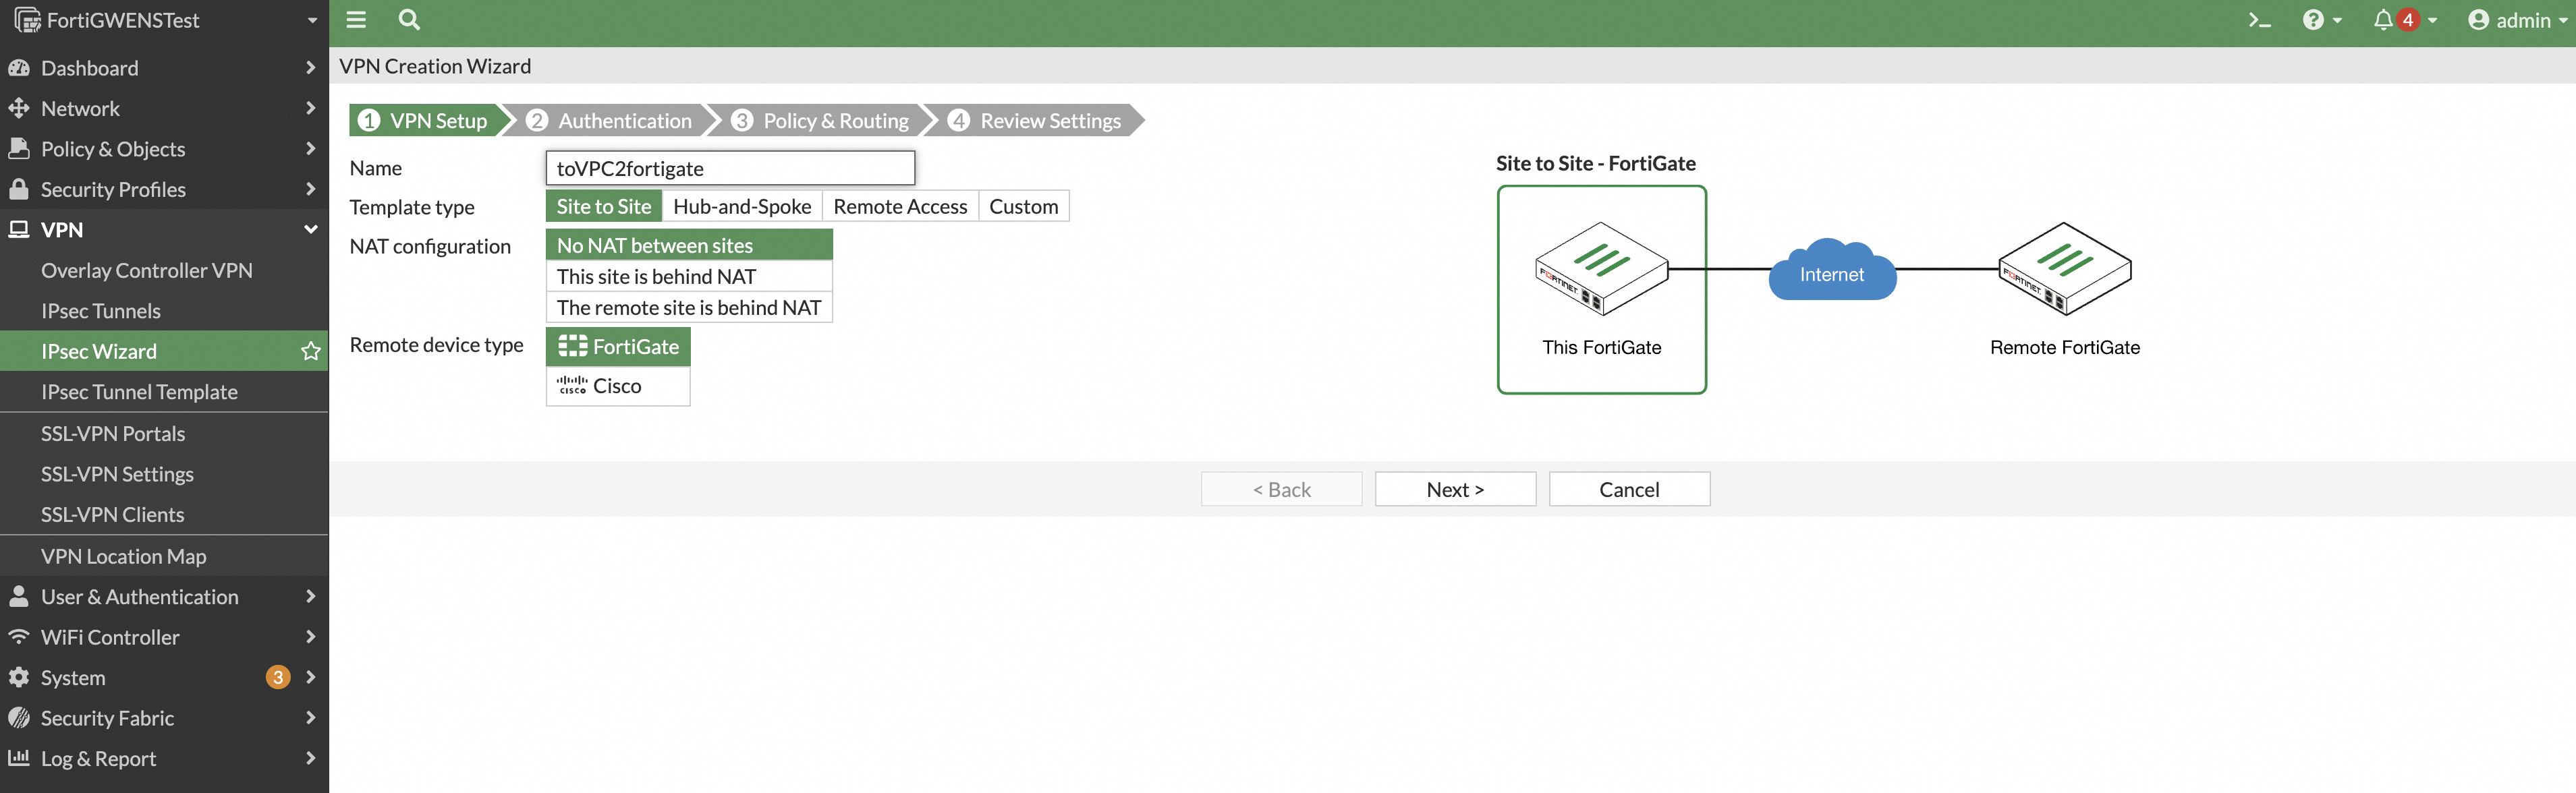Toggle the hamburger menu icon

click(356, 20)
